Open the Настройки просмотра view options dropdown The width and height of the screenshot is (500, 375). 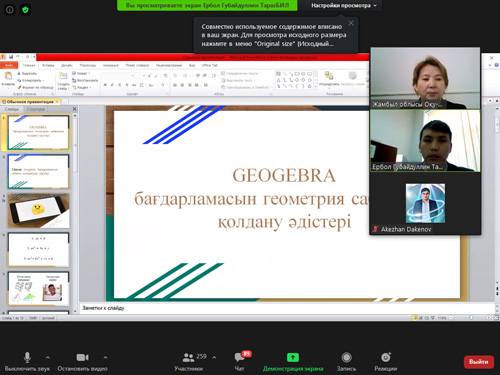point(344,5)
